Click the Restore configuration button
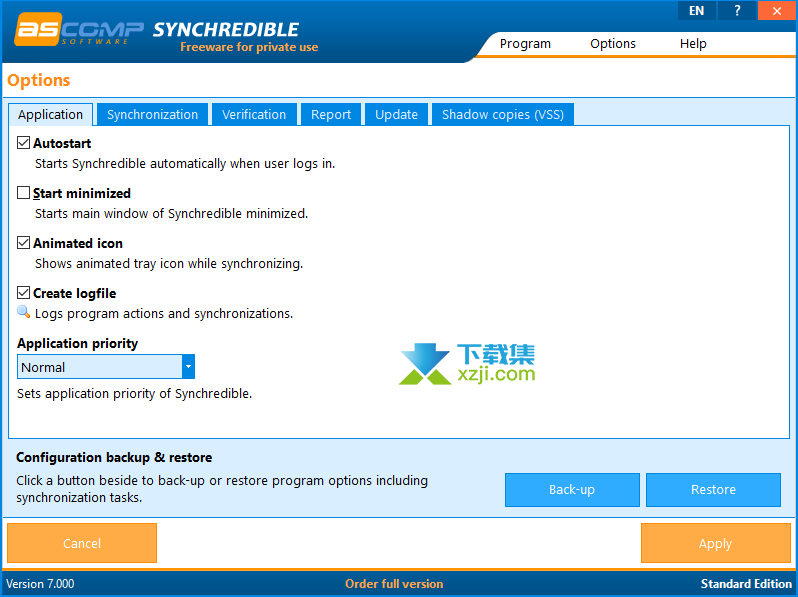Viewport: 798px width, 597px height. (713, 490)
